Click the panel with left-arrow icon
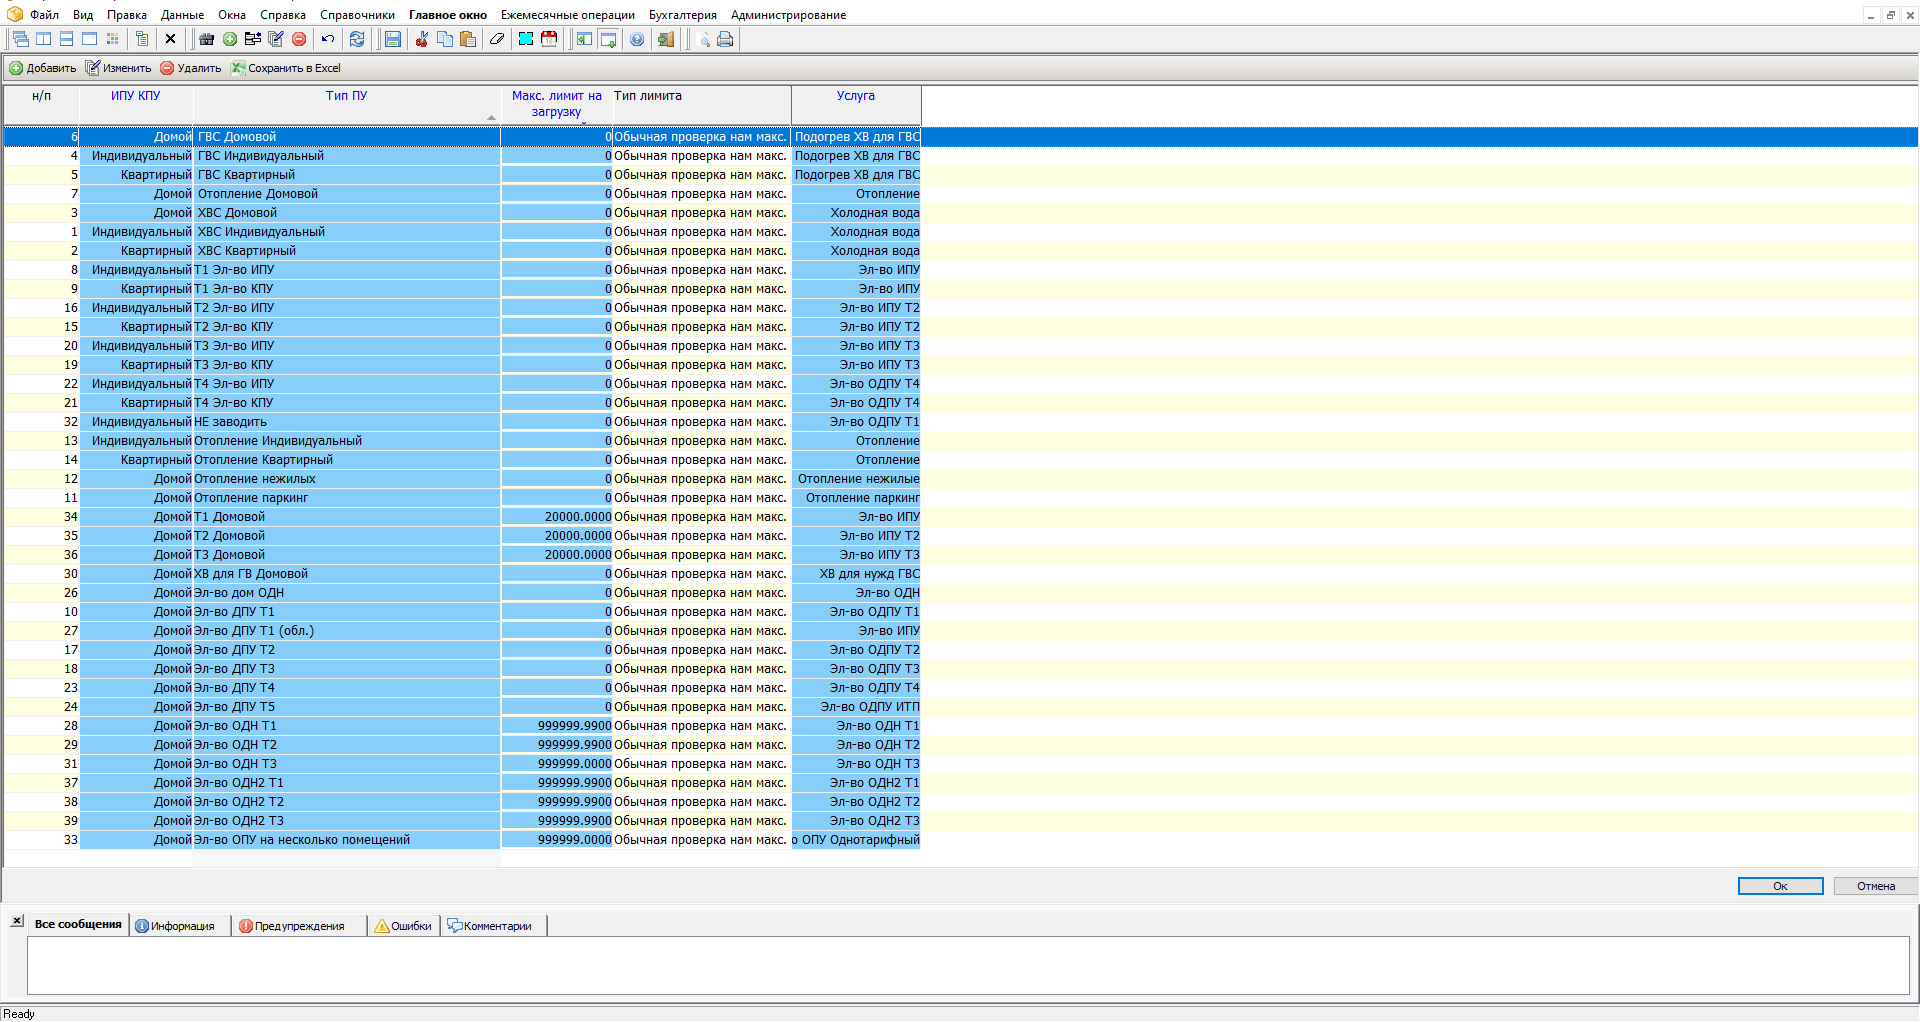1920x1022 pixels. 585,39
